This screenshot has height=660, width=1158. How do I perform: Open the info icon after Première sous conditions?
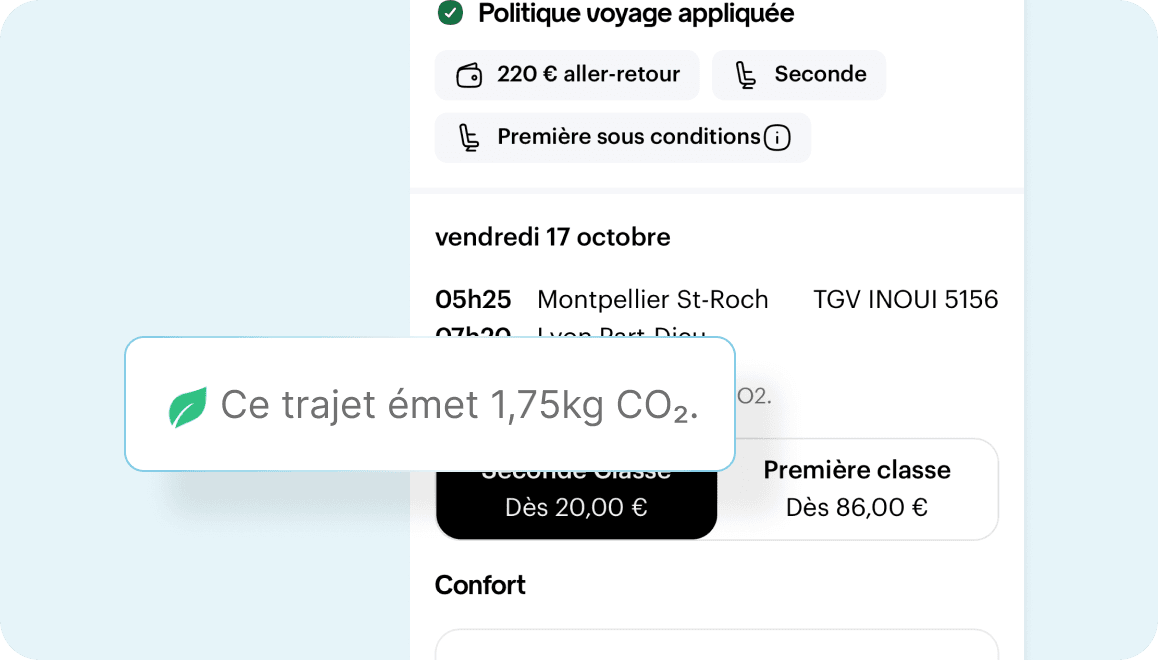point(777,138)
